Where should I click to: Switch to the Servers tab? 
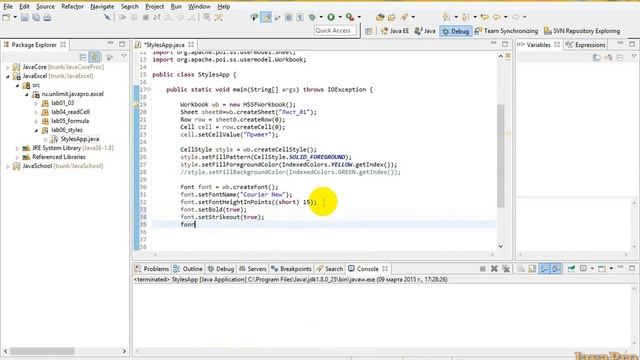point(252,269)
